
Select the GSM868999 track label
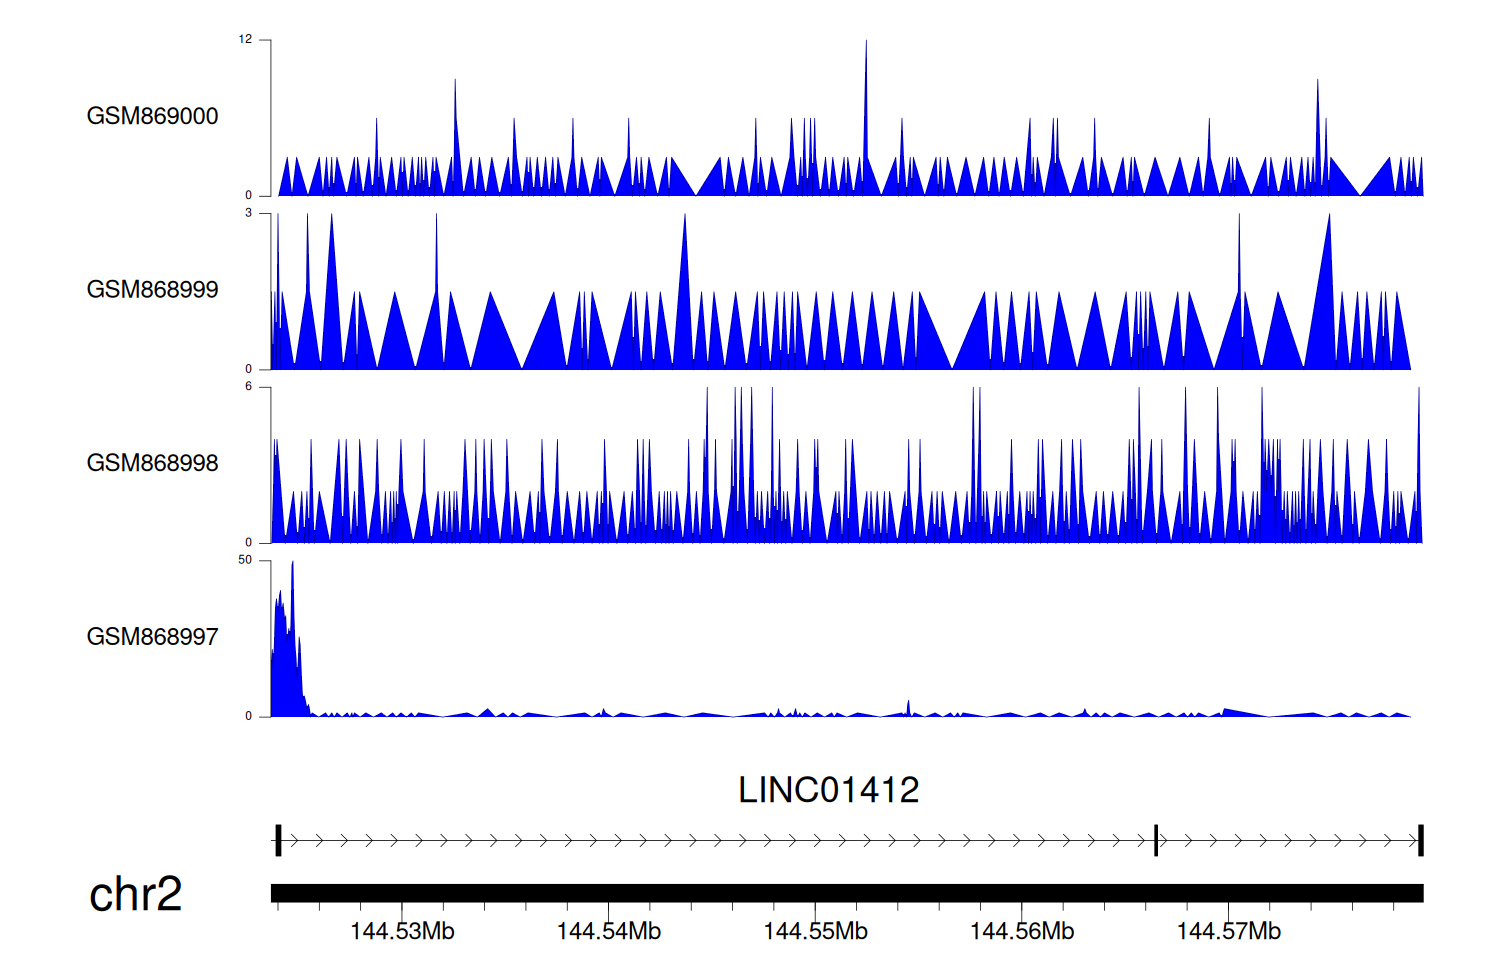coord(152,290)
